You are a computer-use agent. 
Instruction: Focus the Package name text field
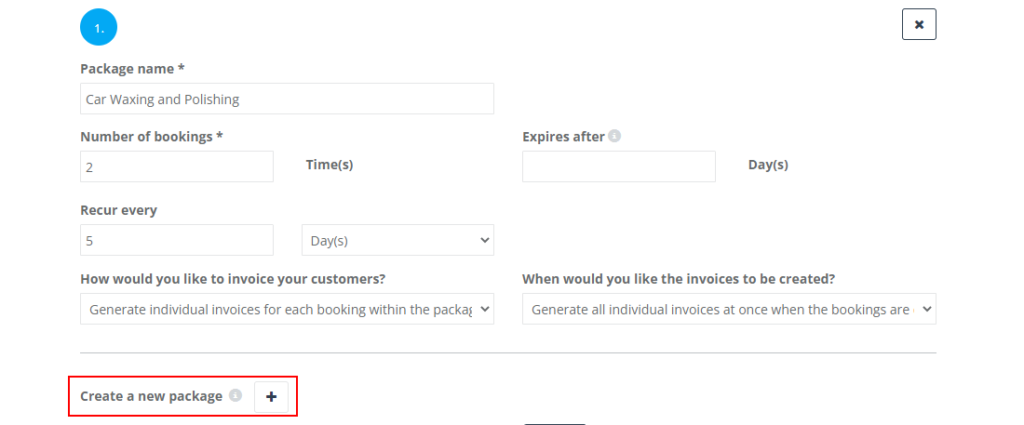[x=287, y=99]
